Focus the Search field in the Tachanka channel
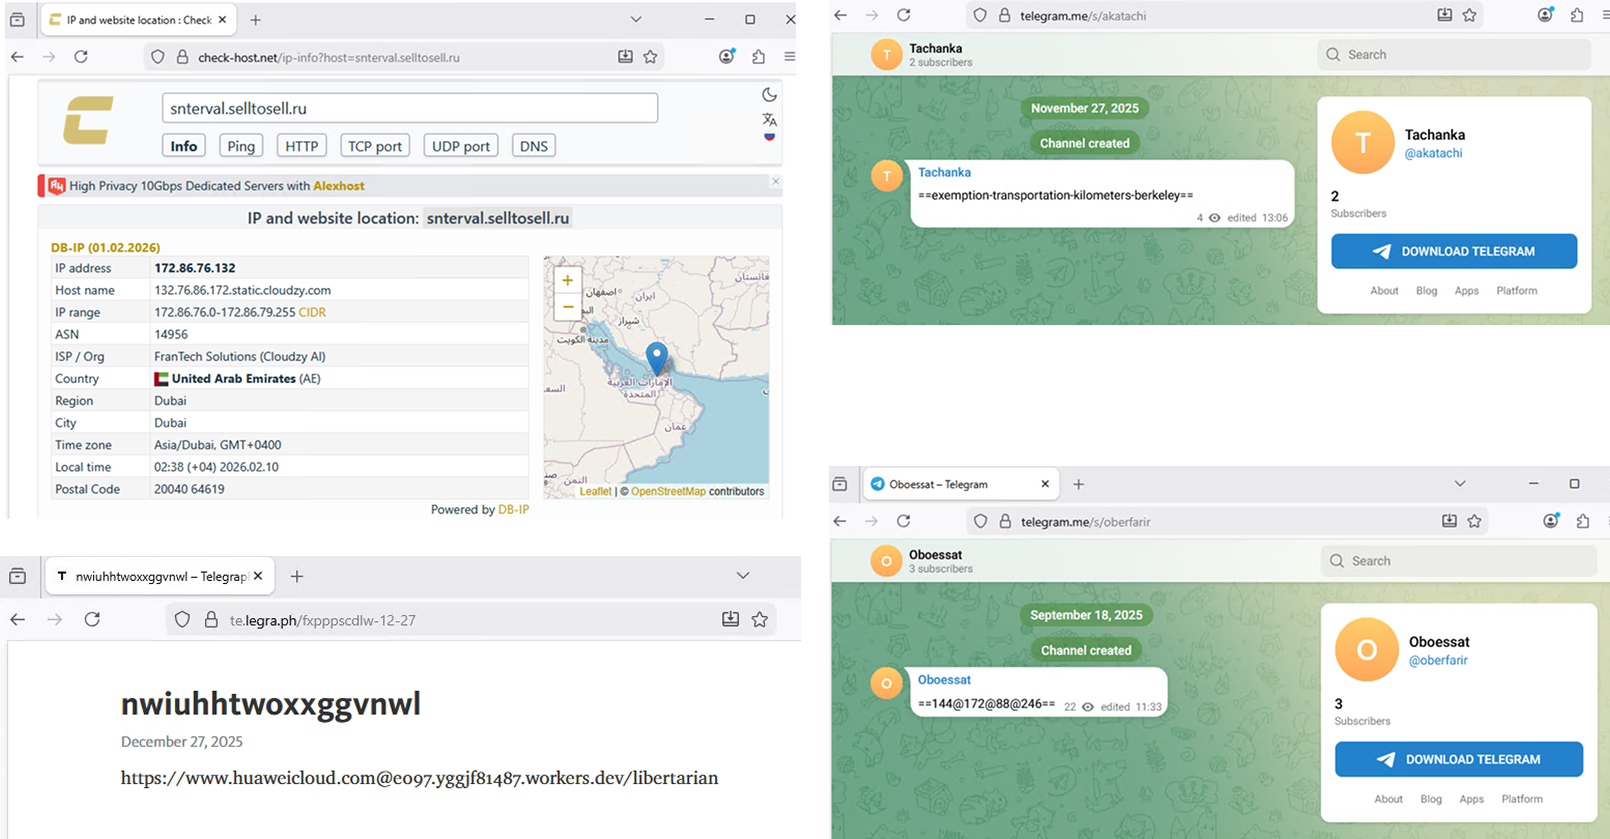 tap(1454, 55)
